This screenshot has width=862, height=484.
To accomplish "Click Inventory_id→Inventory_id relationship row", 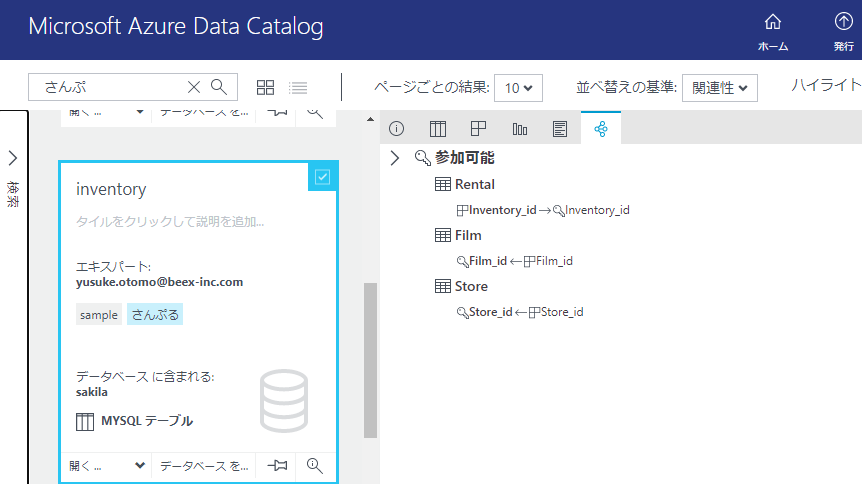I will point(543,210).
